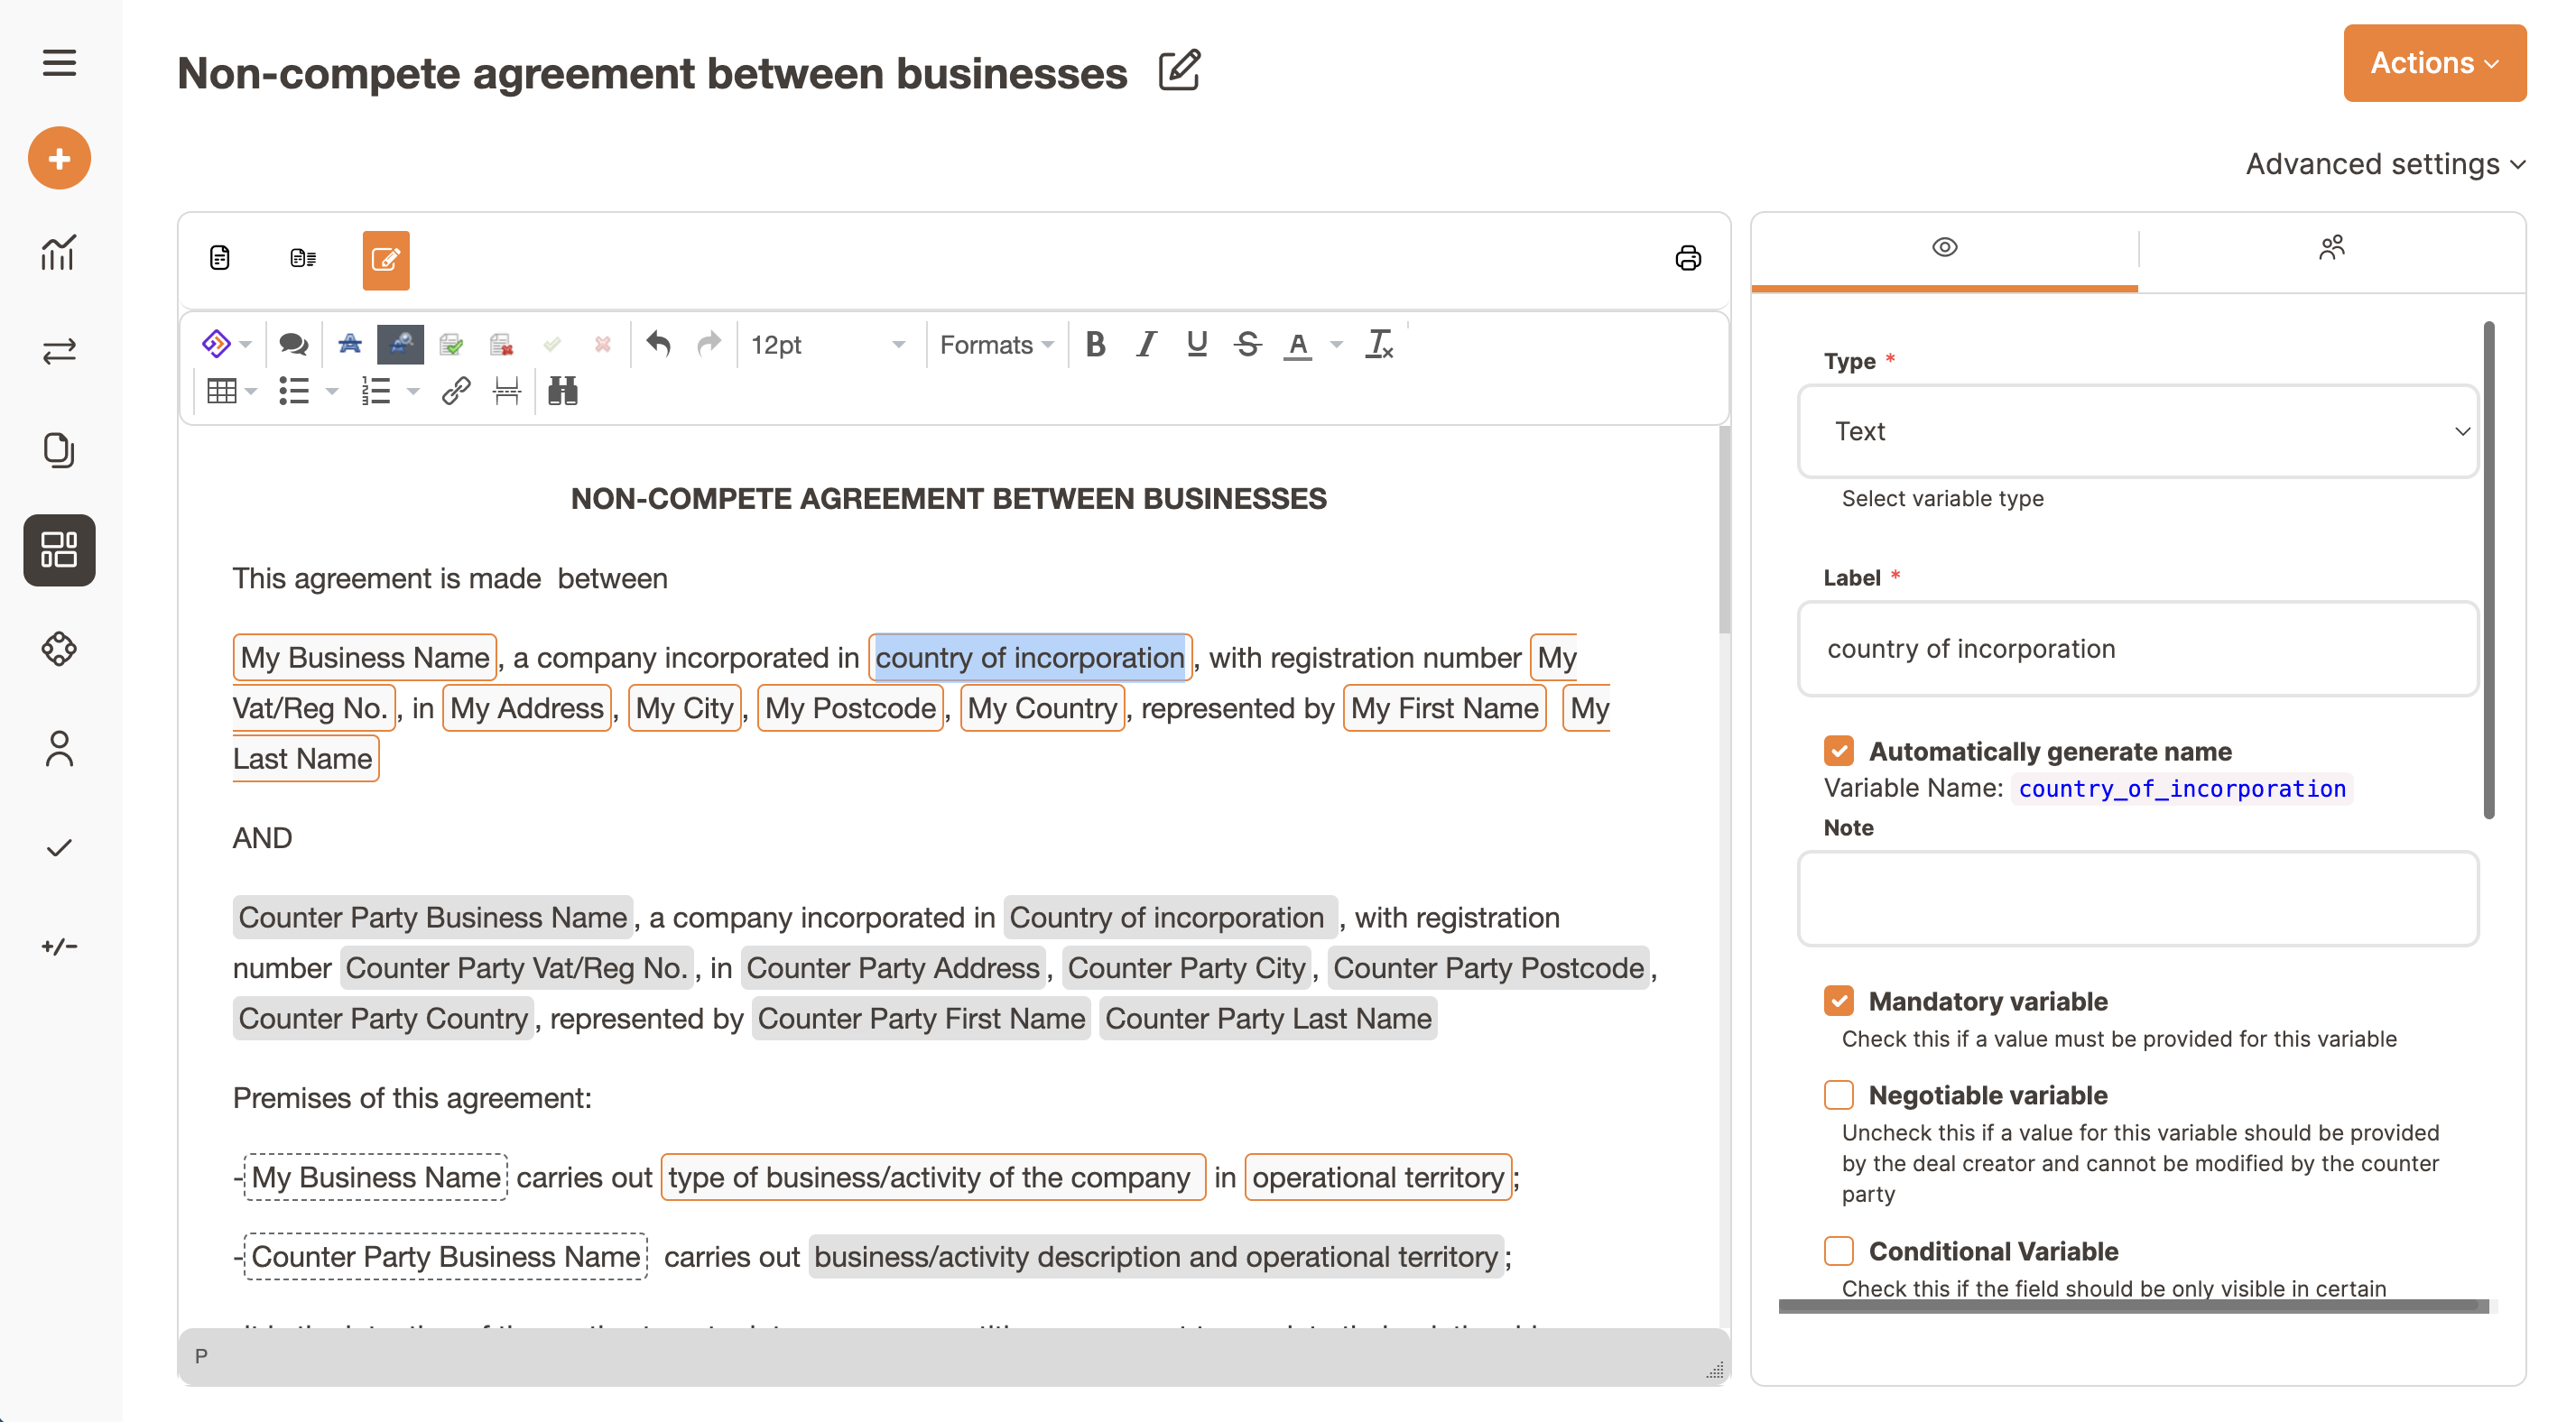Open the Type variable dropdown
Screen dimensions: 2576x1422
pyautogui.click(x=2138, y=431)
